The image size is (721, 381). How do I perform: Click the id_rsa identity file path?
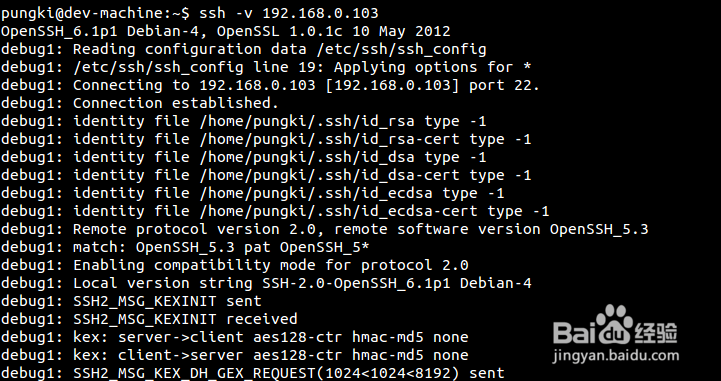(x=307, y=121)
